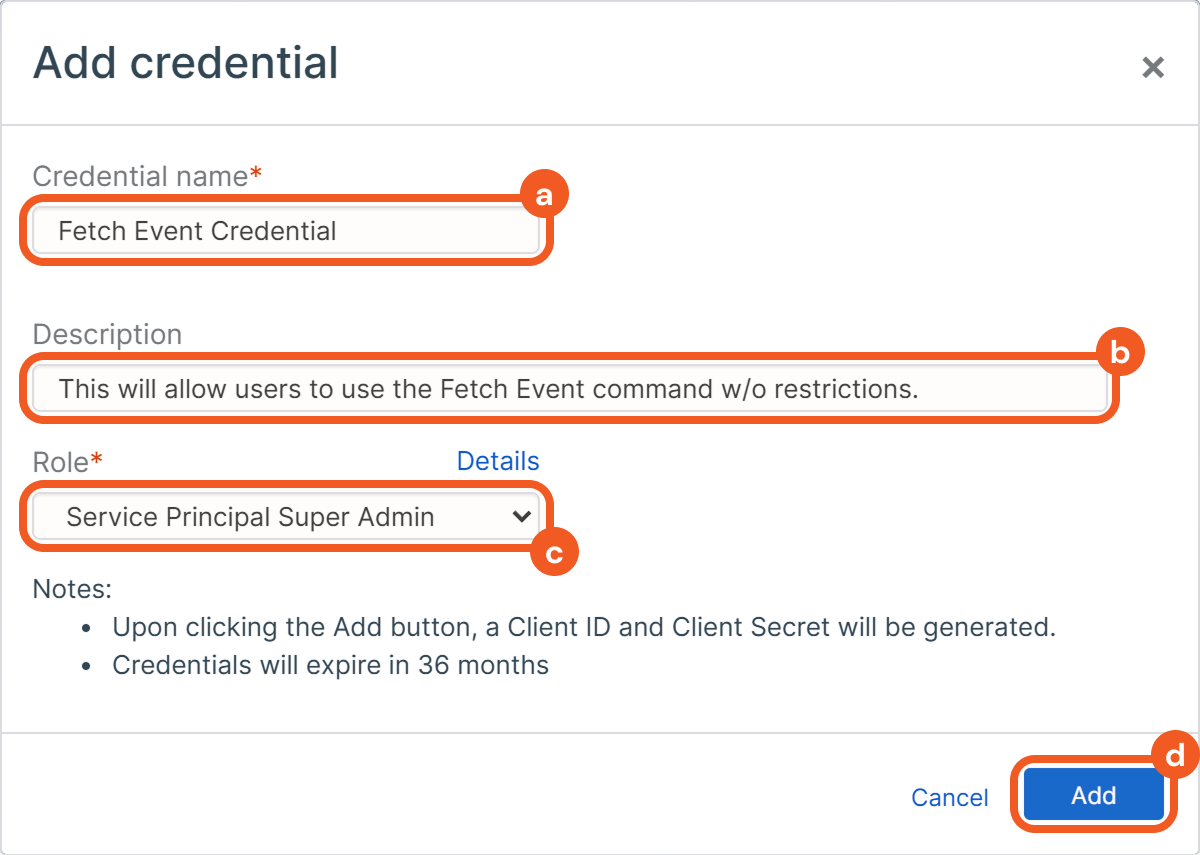Viewport: 1200px width, 855px height.
Task: Click the Role dropdown chevron arrow
Action: tap(520, 517)
